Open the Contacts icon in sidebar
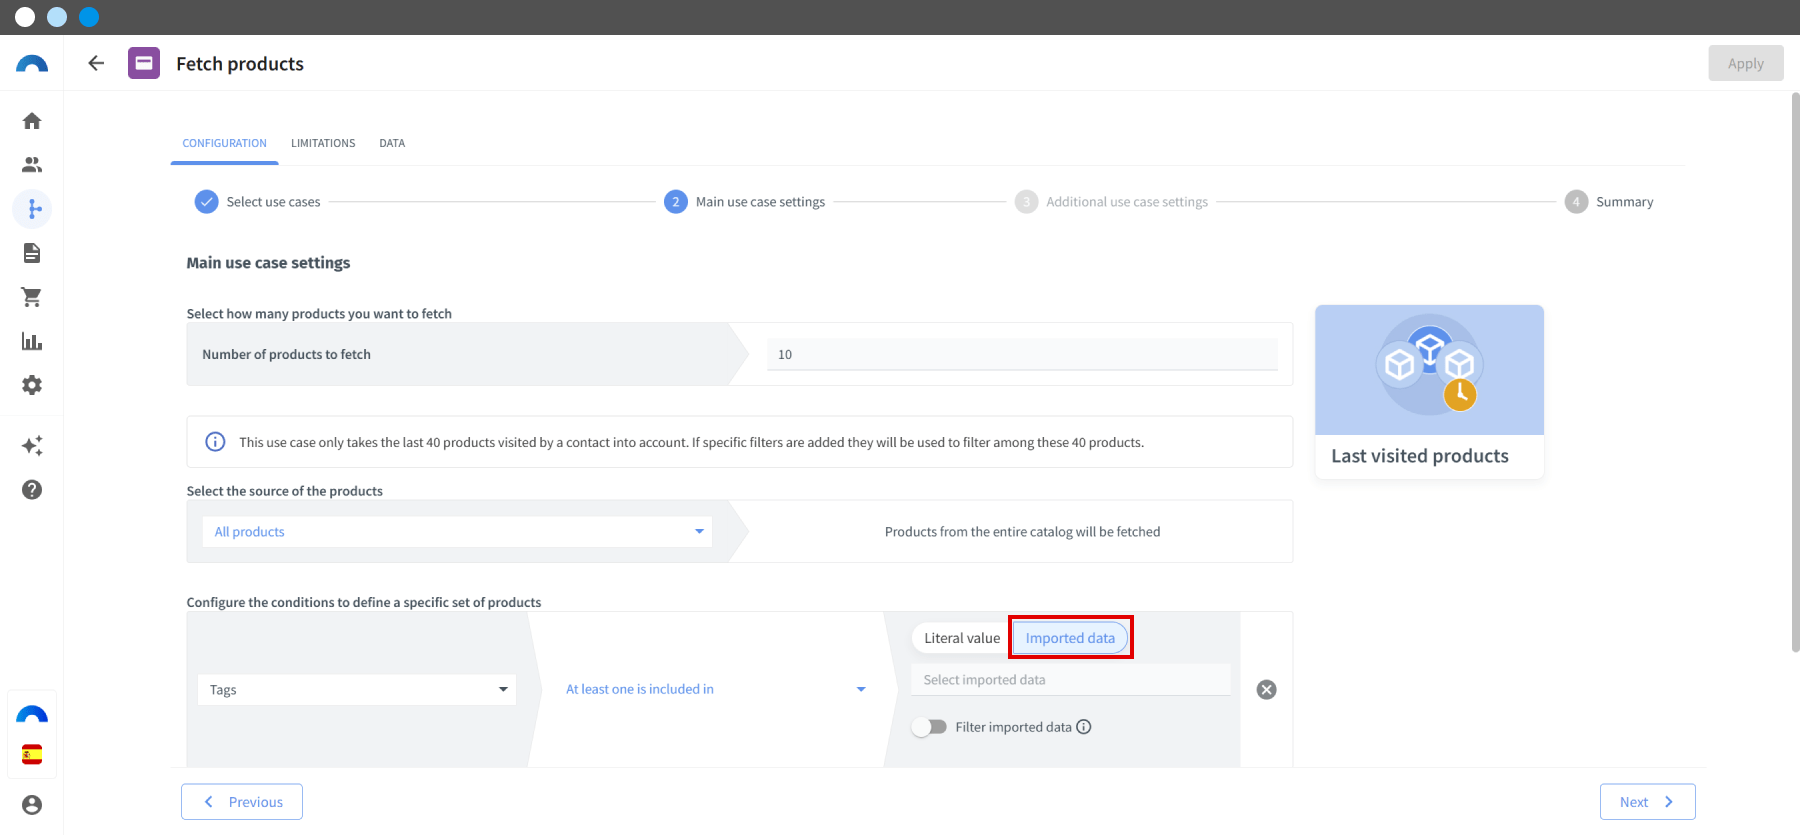Viewport: 1800px width, 835px height. [32, 165]
